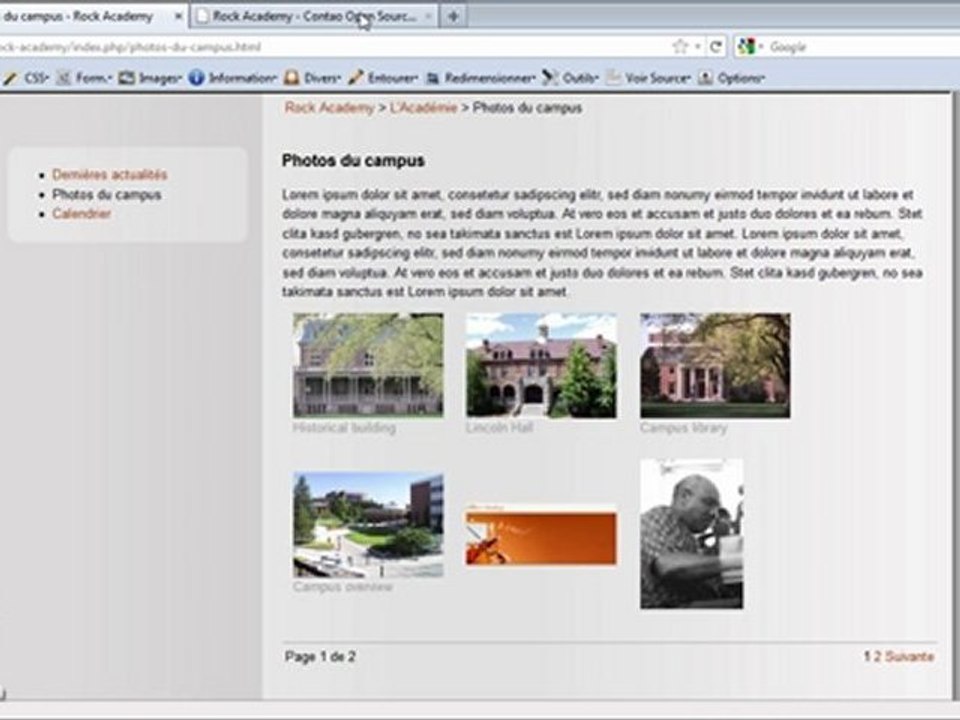The width and height of the screenshot is (960, 720).
Task: Open Lincoln Hall thumbnail photo
Action: [541, 366]
